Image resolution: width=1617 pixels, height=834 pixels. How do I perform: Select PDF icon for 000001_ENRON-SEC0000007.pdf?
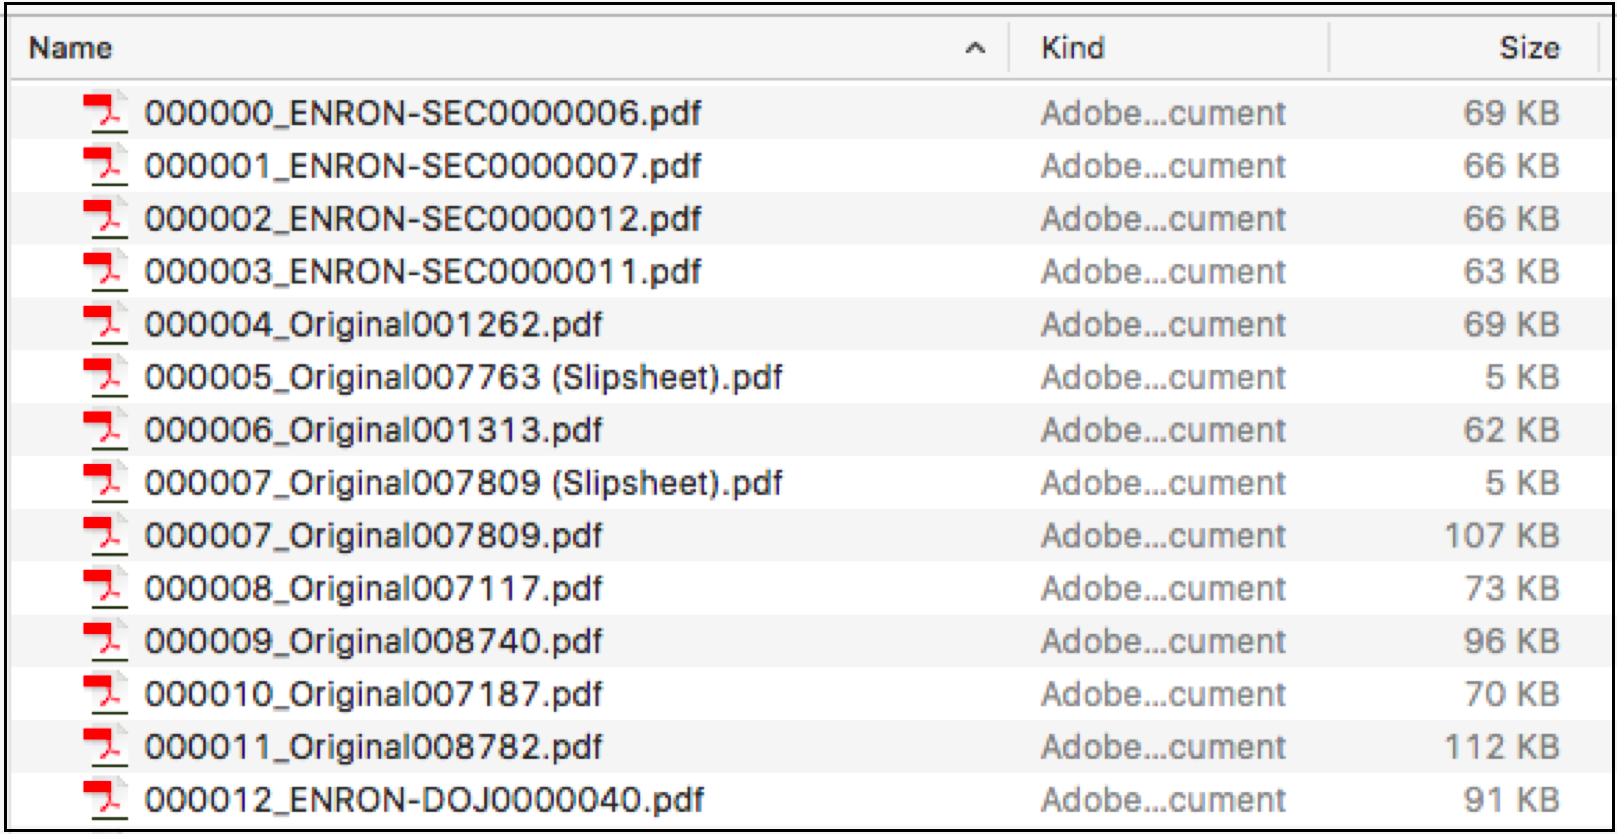pos(105,165)
